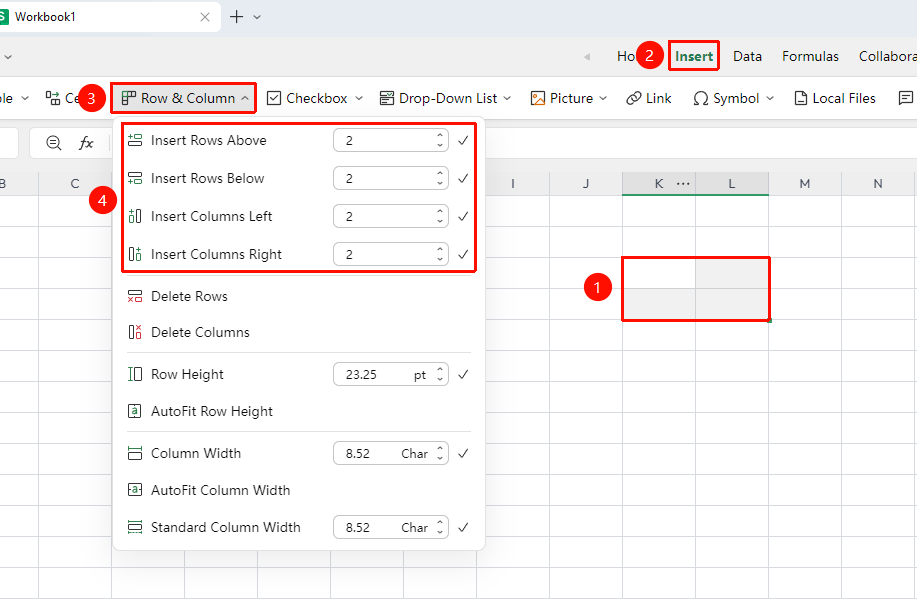The height and width of the screenshot is (599, 917).
Task: Click the Insert Rows Below icon
Action: coord(135,178)
